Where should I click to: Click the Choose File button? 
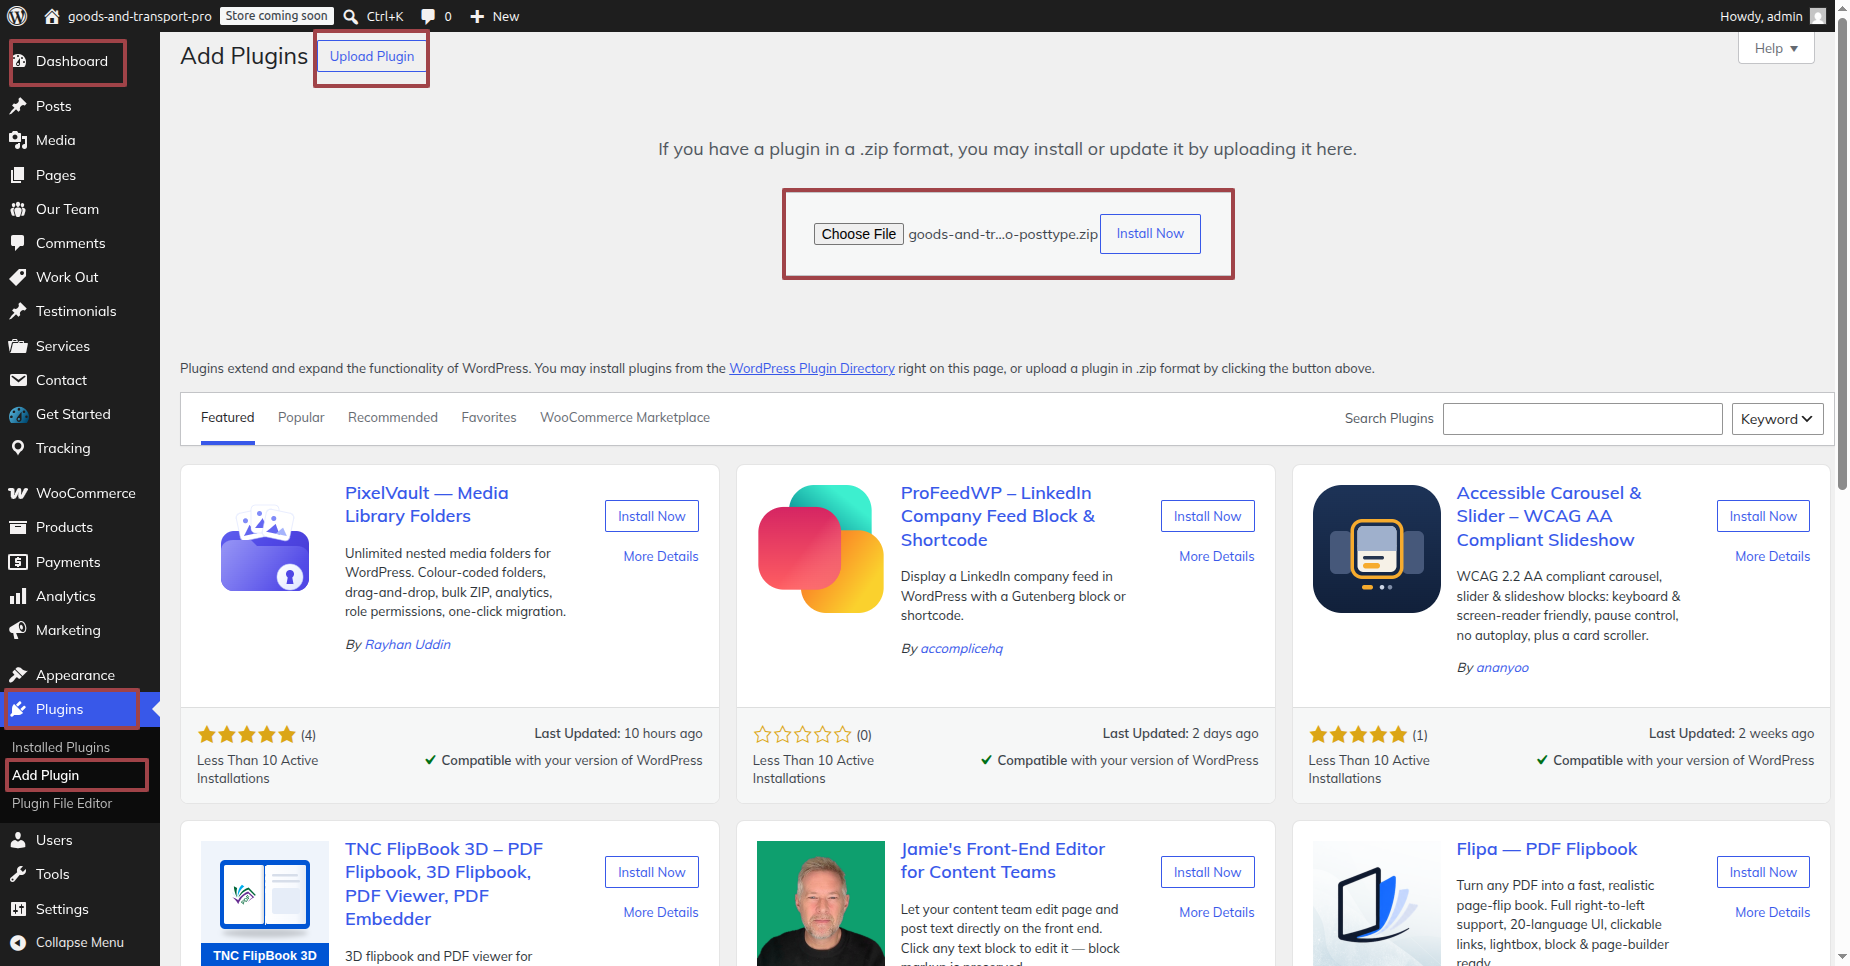(859, 234)
